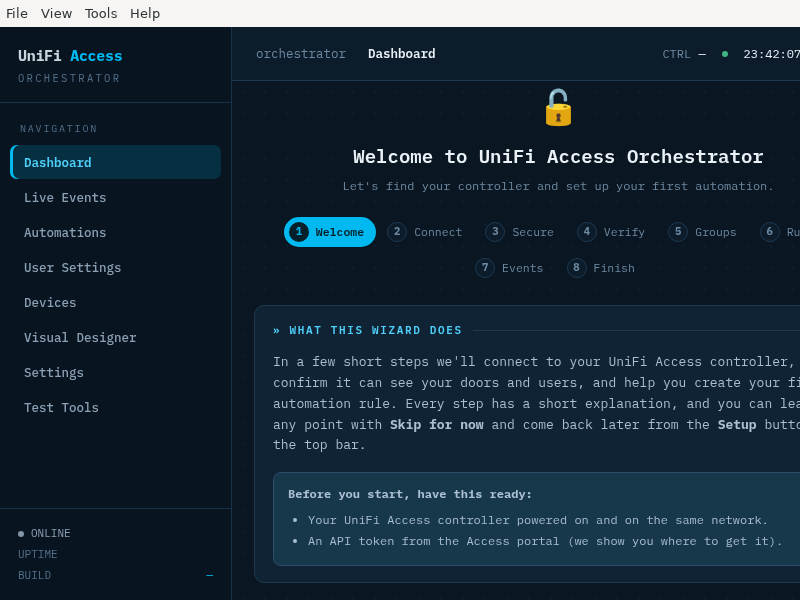Click 'Before you start, have this ready:' text
Screen dimensions: 800x600
410,494
